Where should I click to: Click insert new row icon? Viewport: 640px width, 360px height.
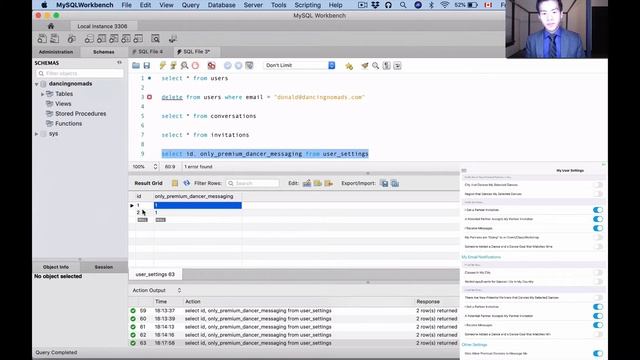coord(318,183)
